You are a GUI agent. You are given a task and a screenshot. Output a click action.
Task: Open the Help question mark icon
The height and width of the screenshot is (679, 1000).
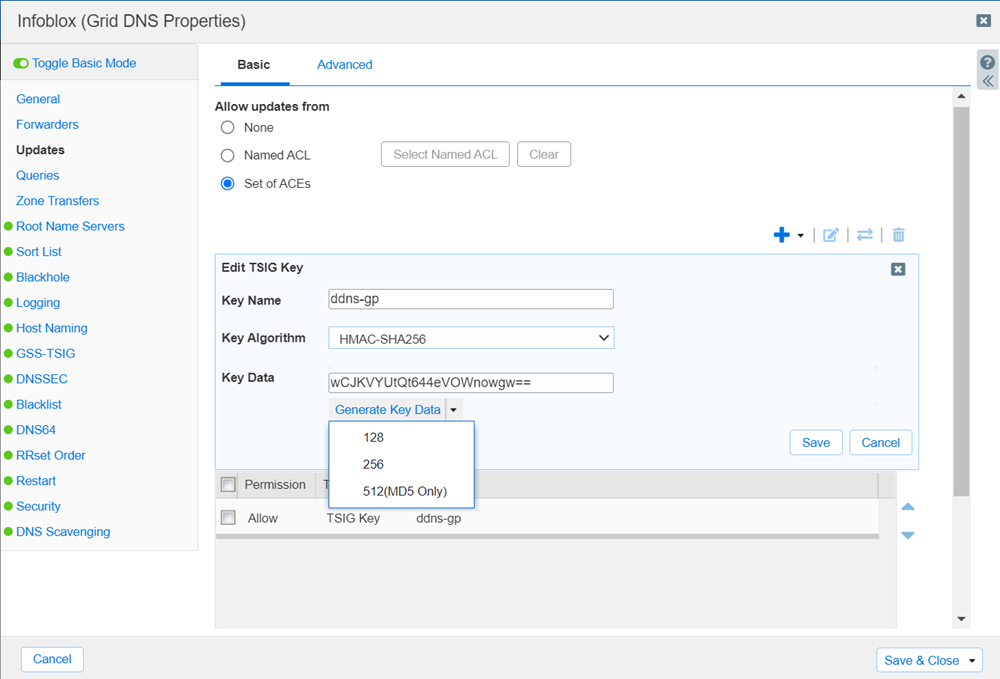[x=988, y=63]
